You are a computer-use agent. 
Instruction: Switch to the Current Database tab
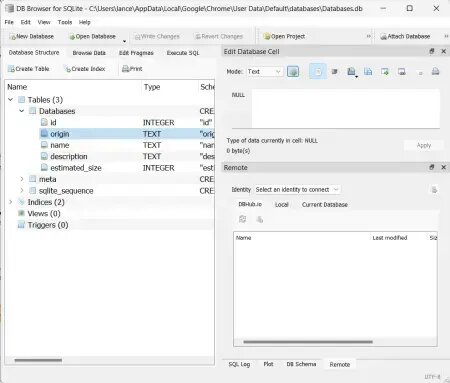click(x=325, y=204)
